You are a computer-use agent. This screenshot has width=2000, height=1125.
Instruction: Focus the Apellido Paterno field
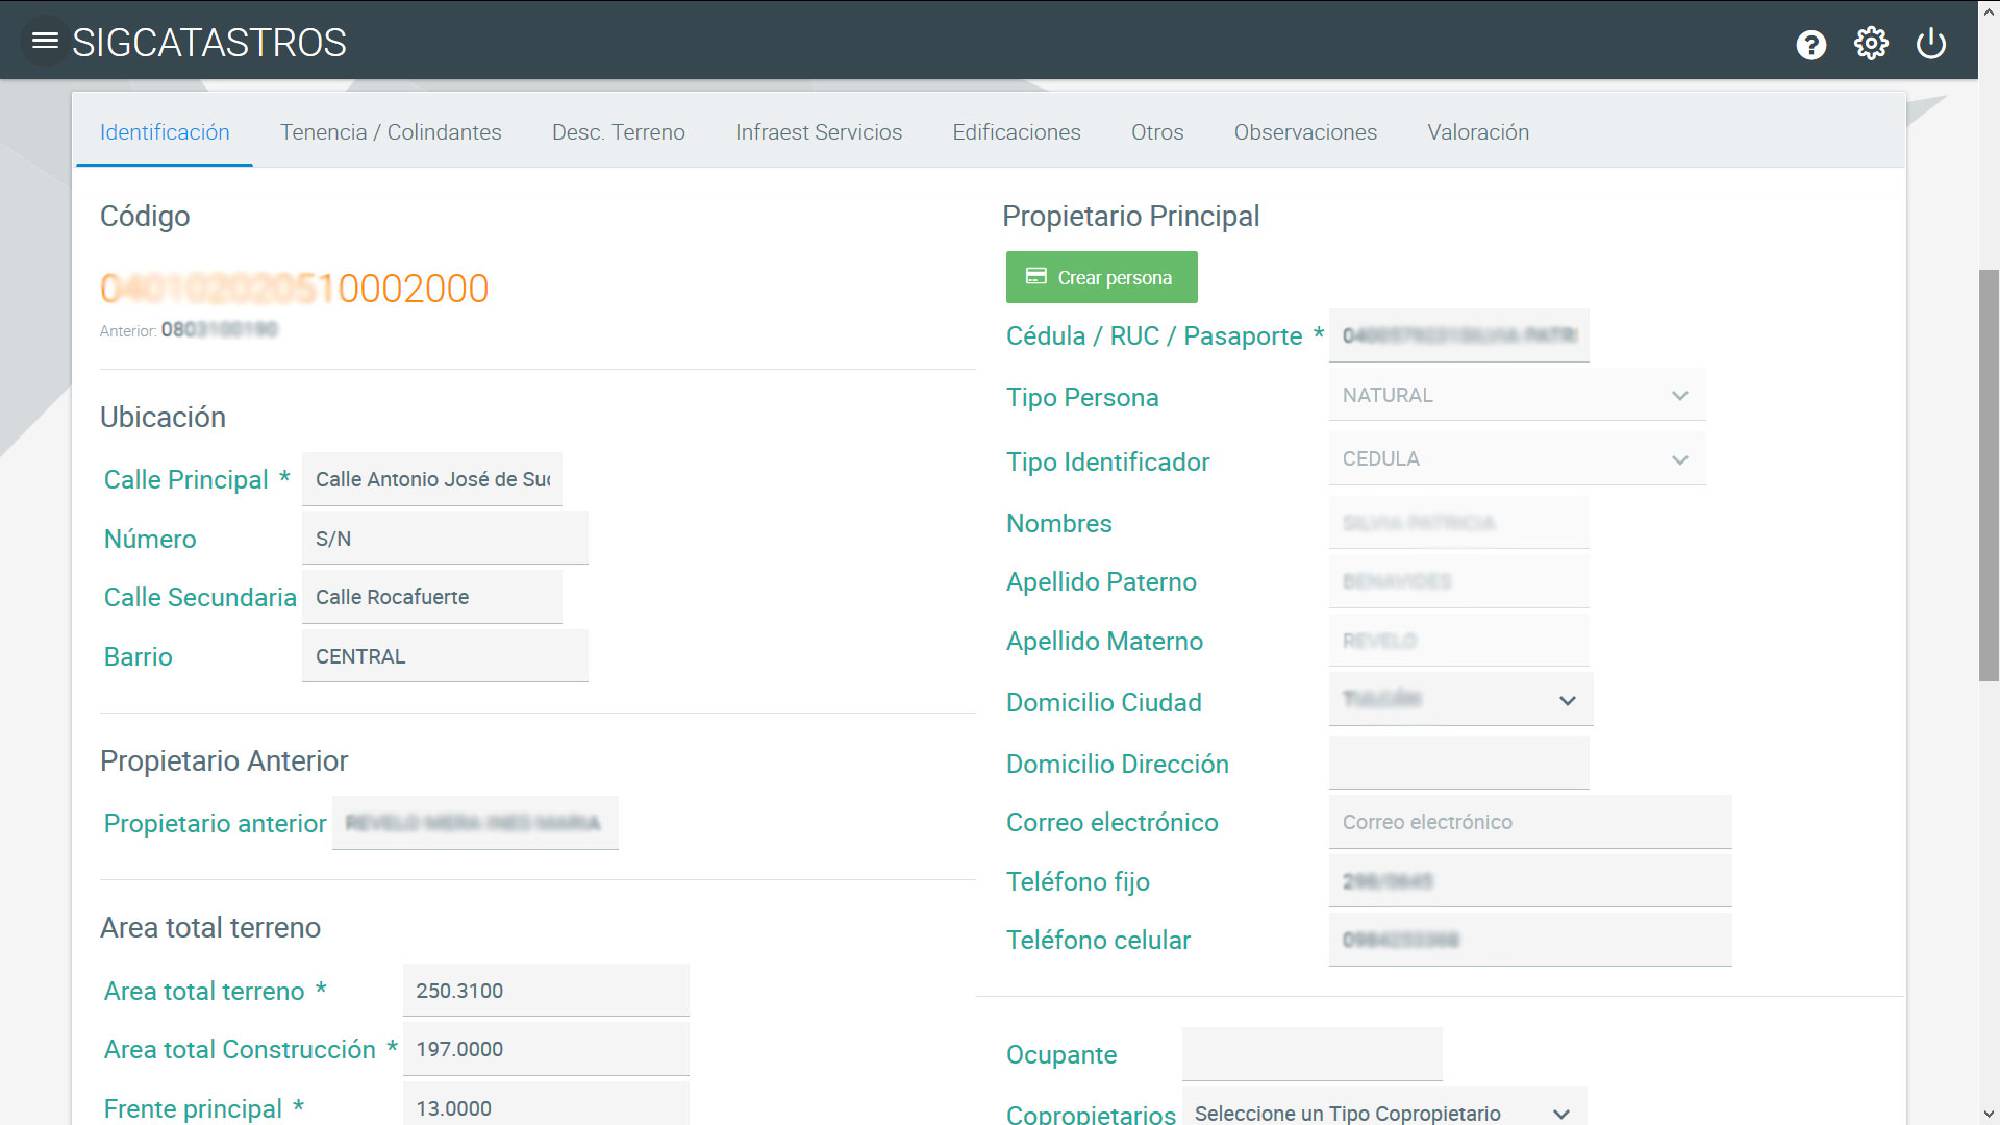[1459, 581]
